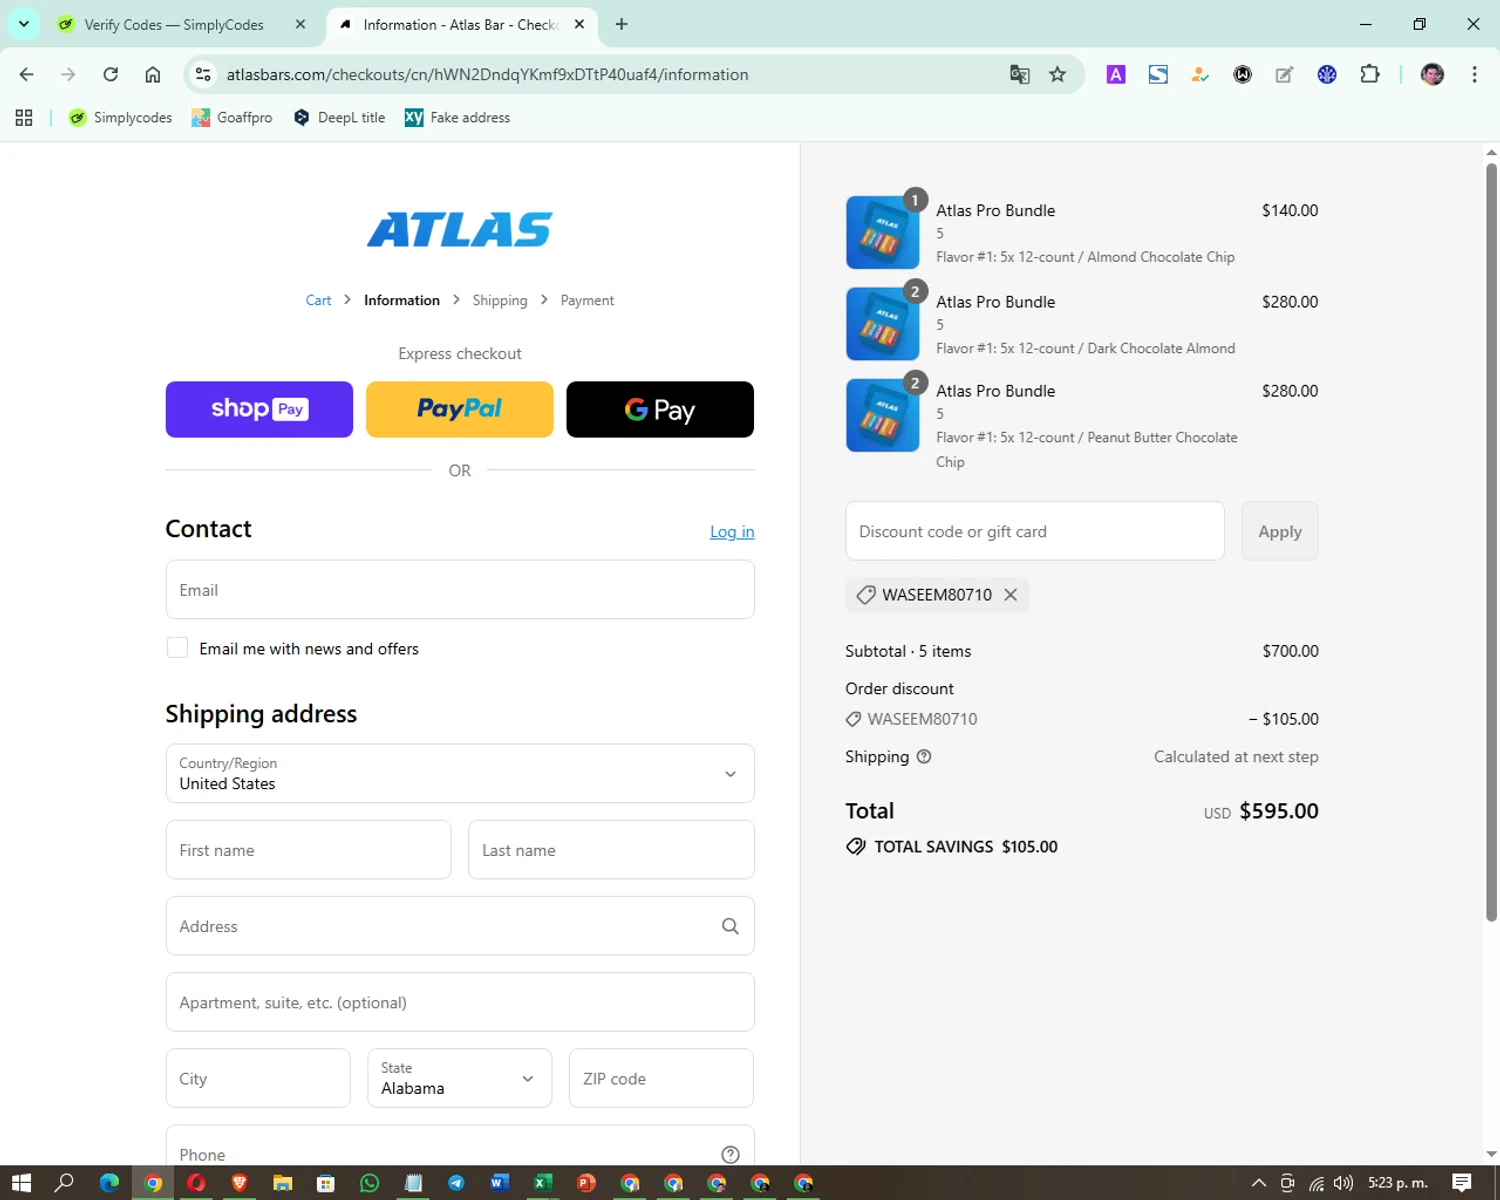
Task: Click the page vertical scrollbar
Action: pos(1491,540)
